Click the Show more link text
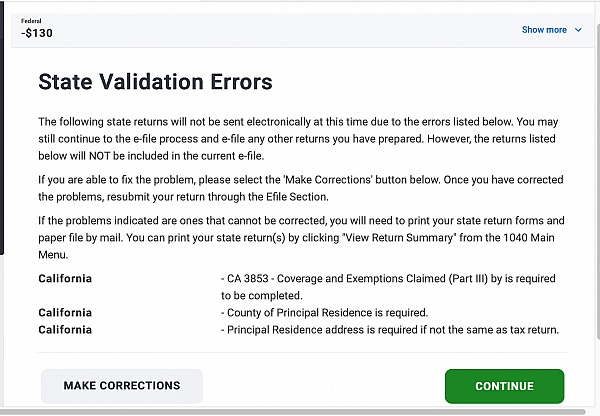The image size is (600, 416). (x=544, y=30)
